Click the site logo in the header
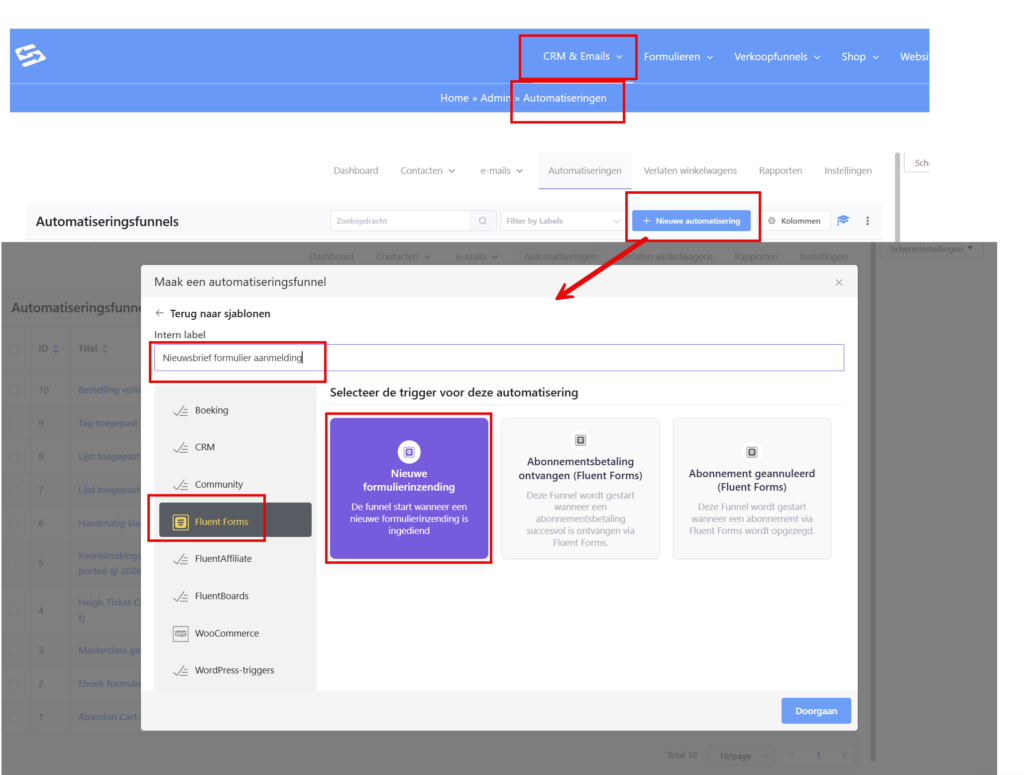The width and height of the screenshot is (1024, 775). 30,57
